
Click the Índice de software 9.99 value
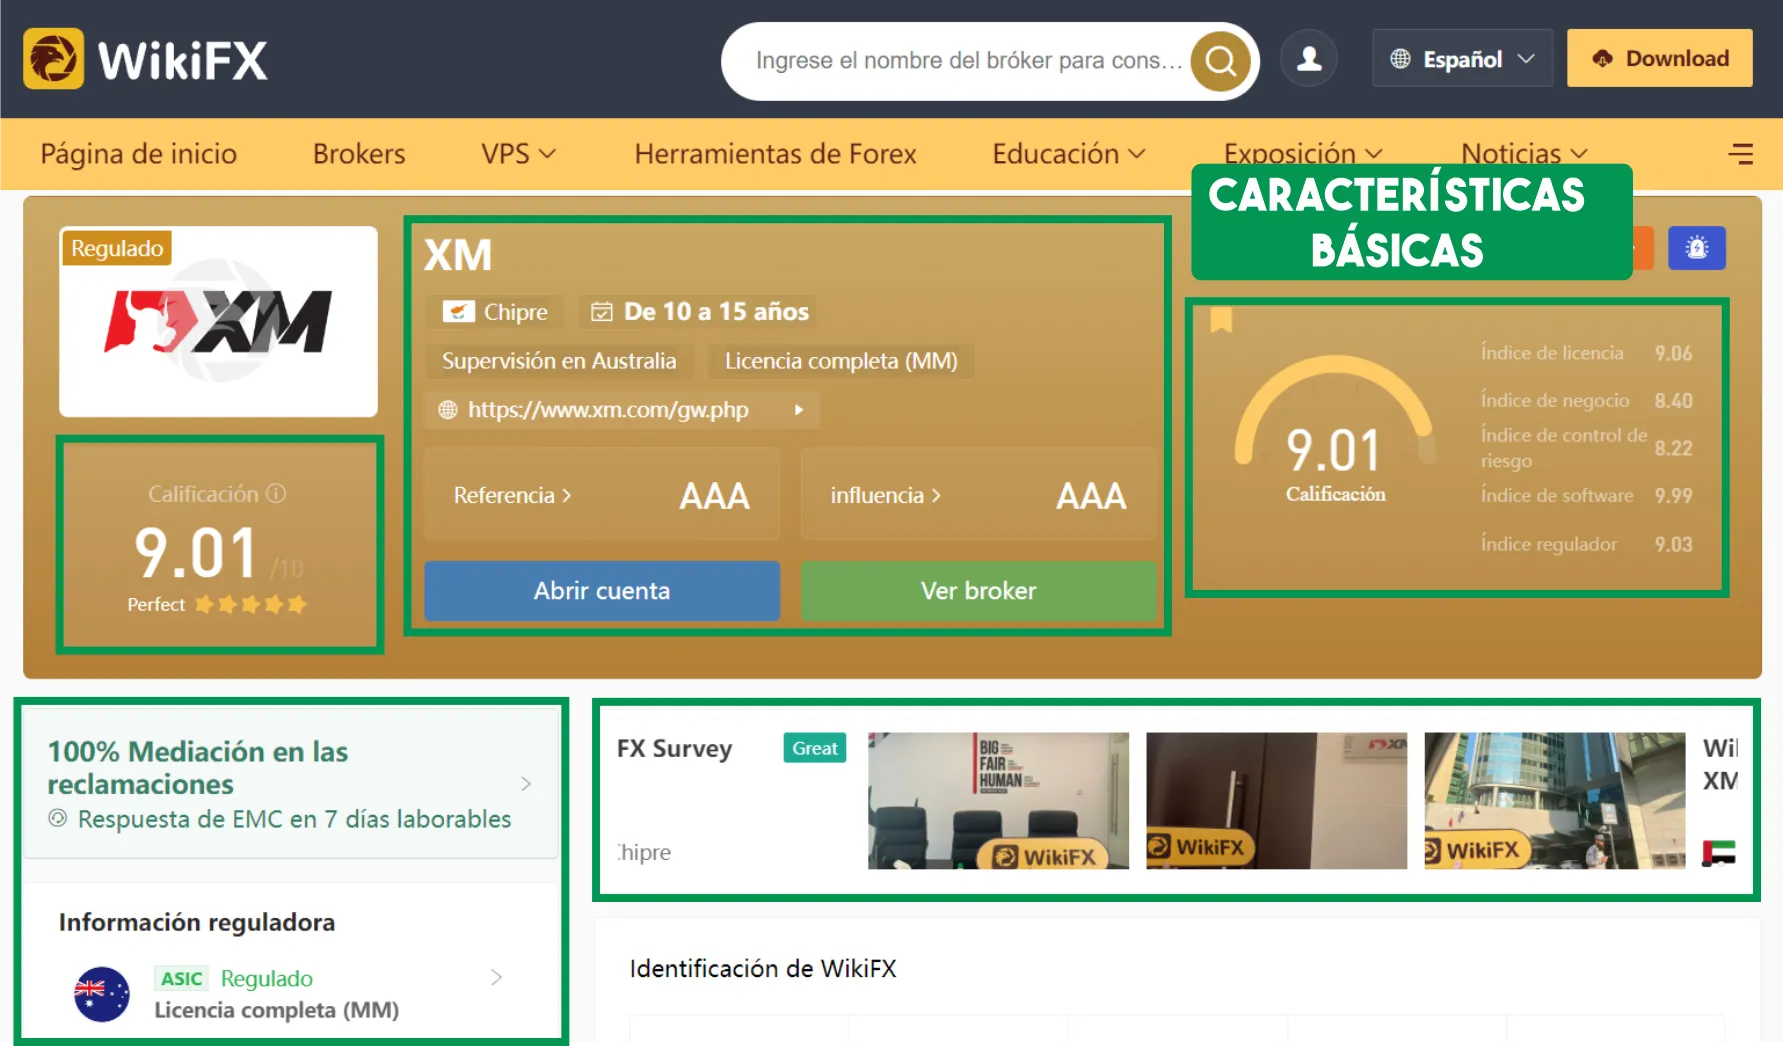point(1673,496)
